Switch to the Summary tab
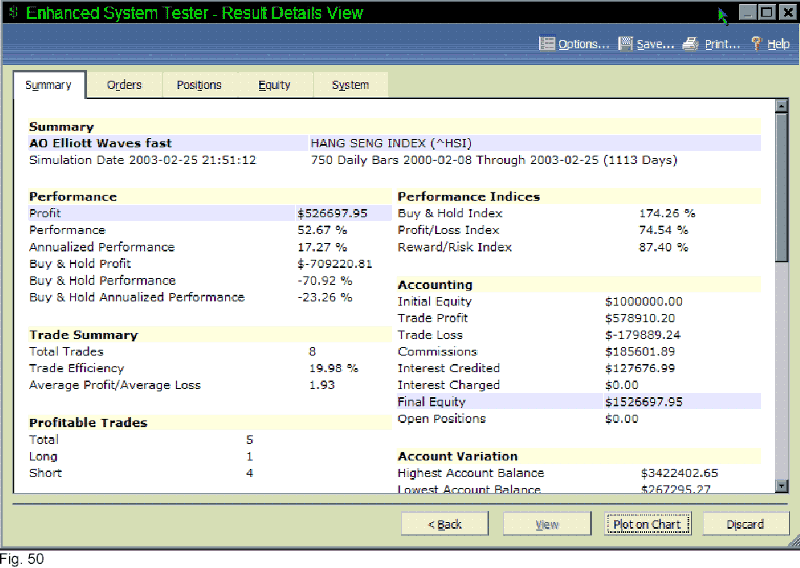This screenshot has width=800, height=568. coord(49,85)
